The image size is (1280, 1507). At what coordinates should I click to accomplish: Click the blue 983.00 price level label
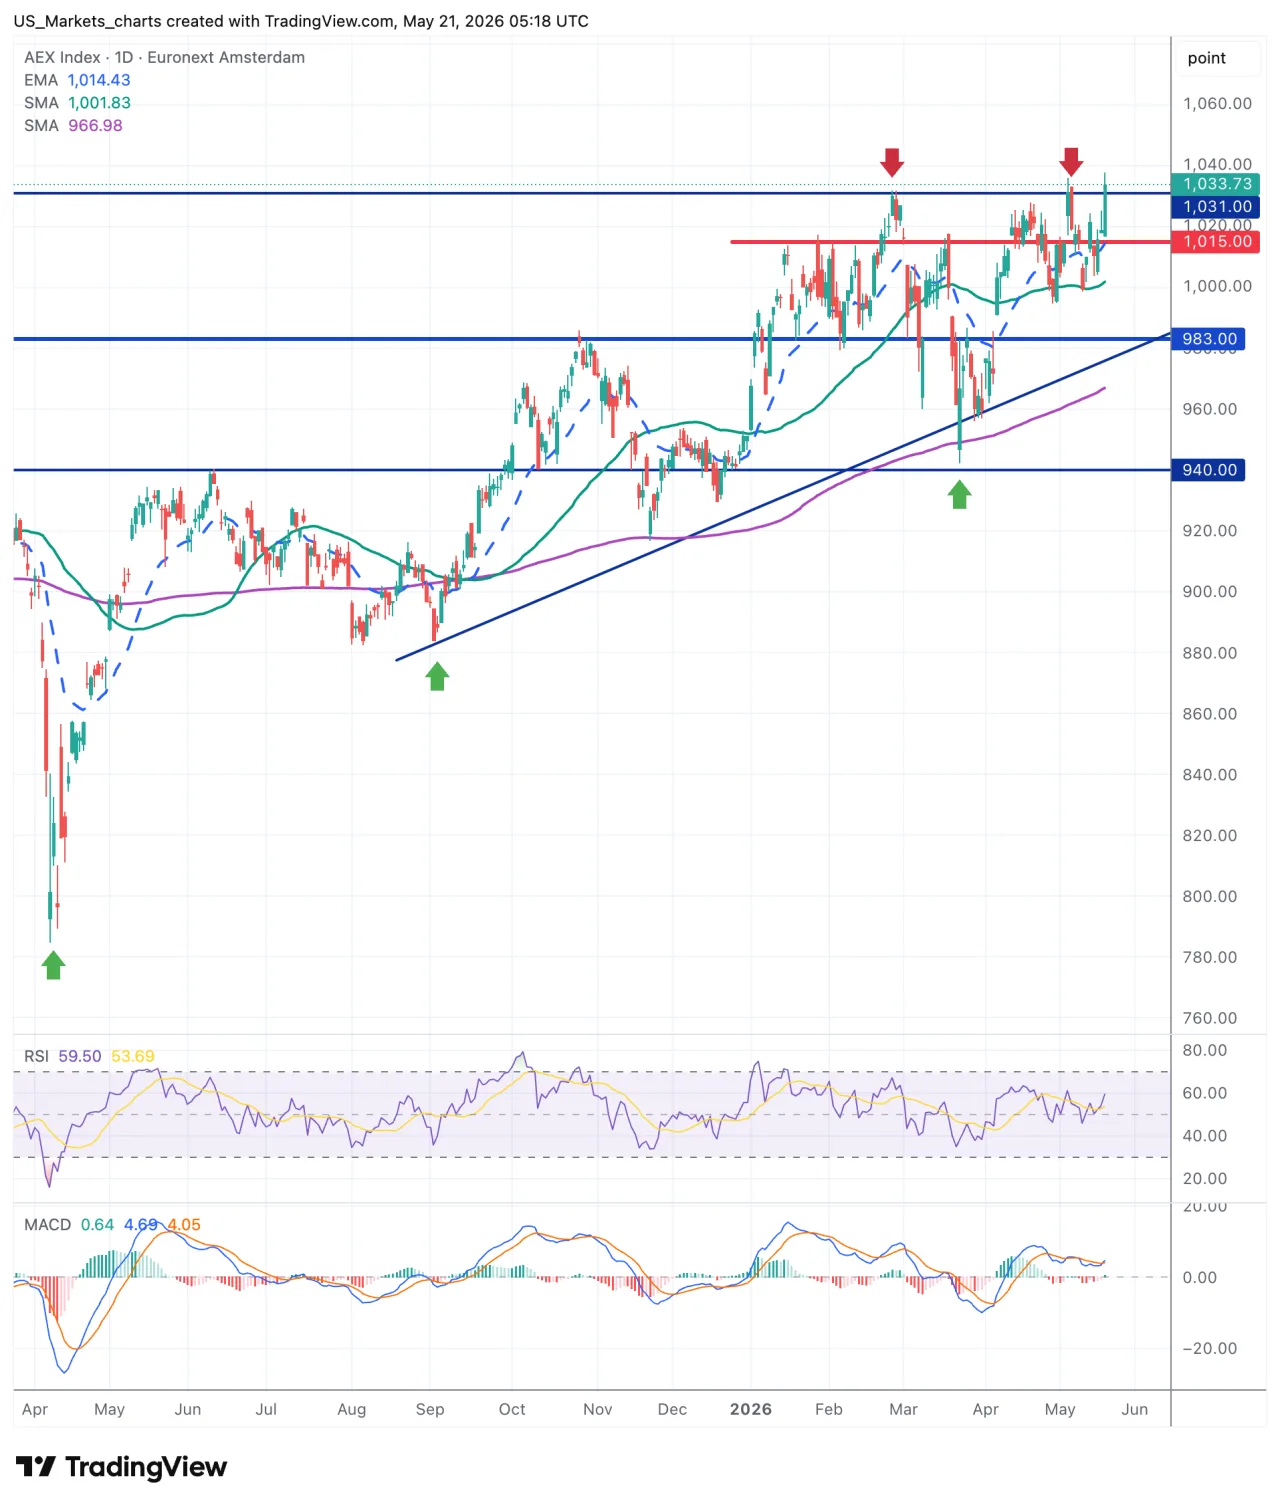click(x=1208, y=339)
